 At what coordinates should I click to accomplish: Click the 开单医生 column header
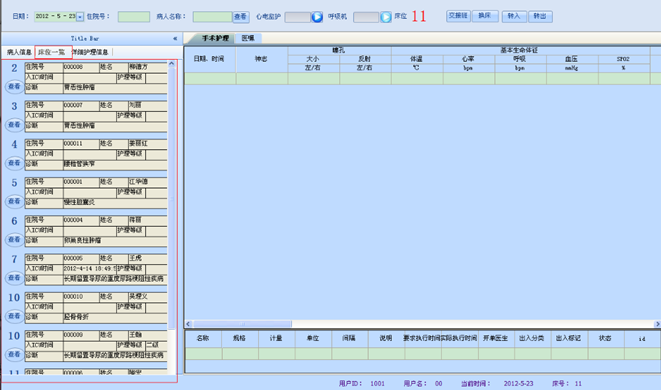click(x=496, y=338)
